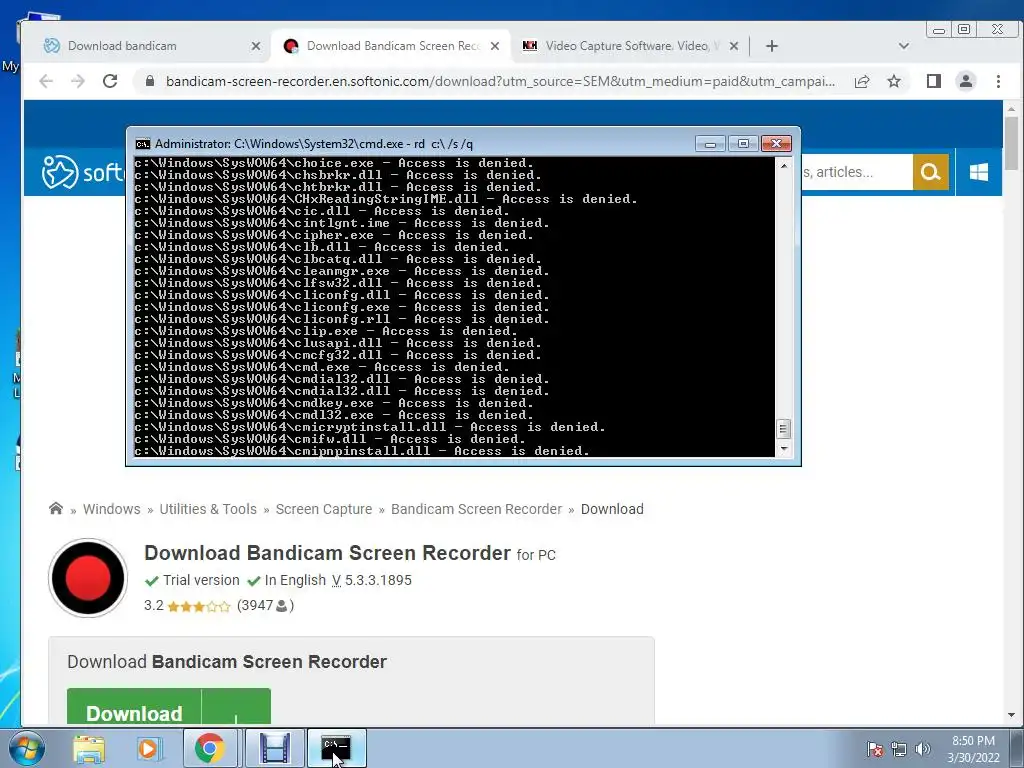Click the Bandicam red record logo

pyautogui.click(x=88, y=578)
